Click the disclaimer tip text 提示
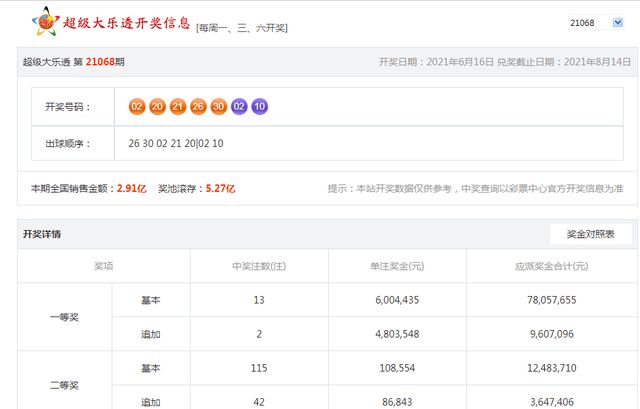640x409 pixels. (x=476, y=189)
